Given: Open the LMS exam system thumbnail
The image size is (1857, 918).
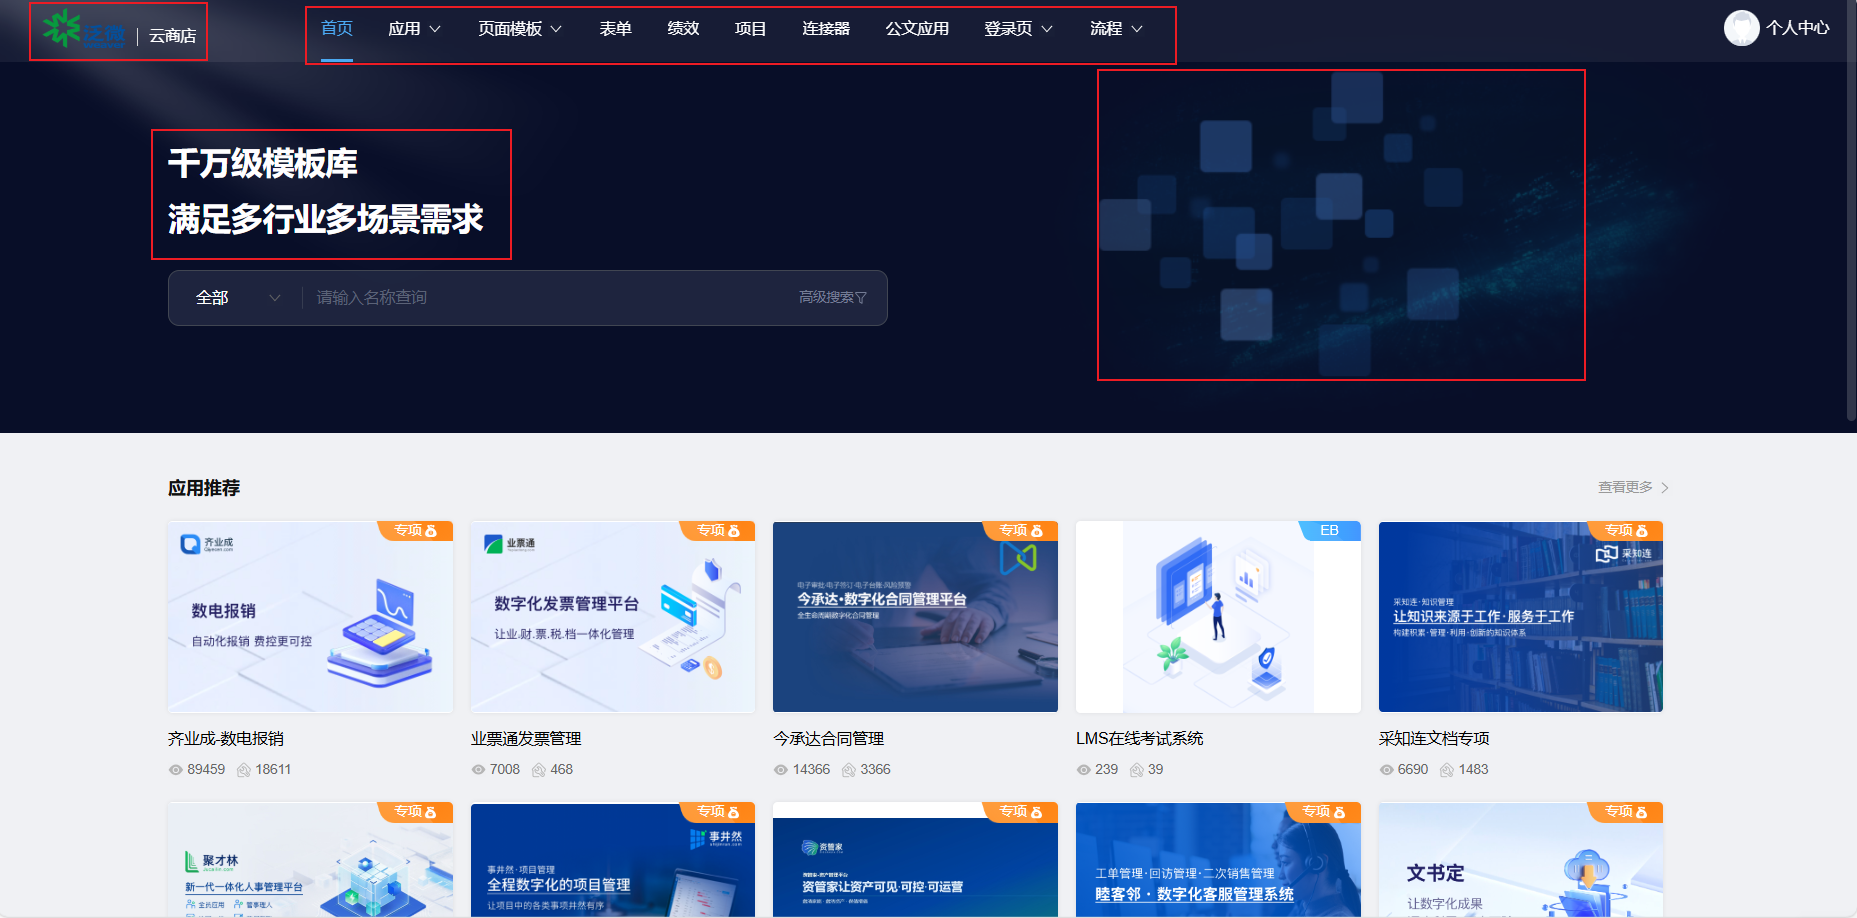Looking at the screenshot, I should tap(1218, 617).
